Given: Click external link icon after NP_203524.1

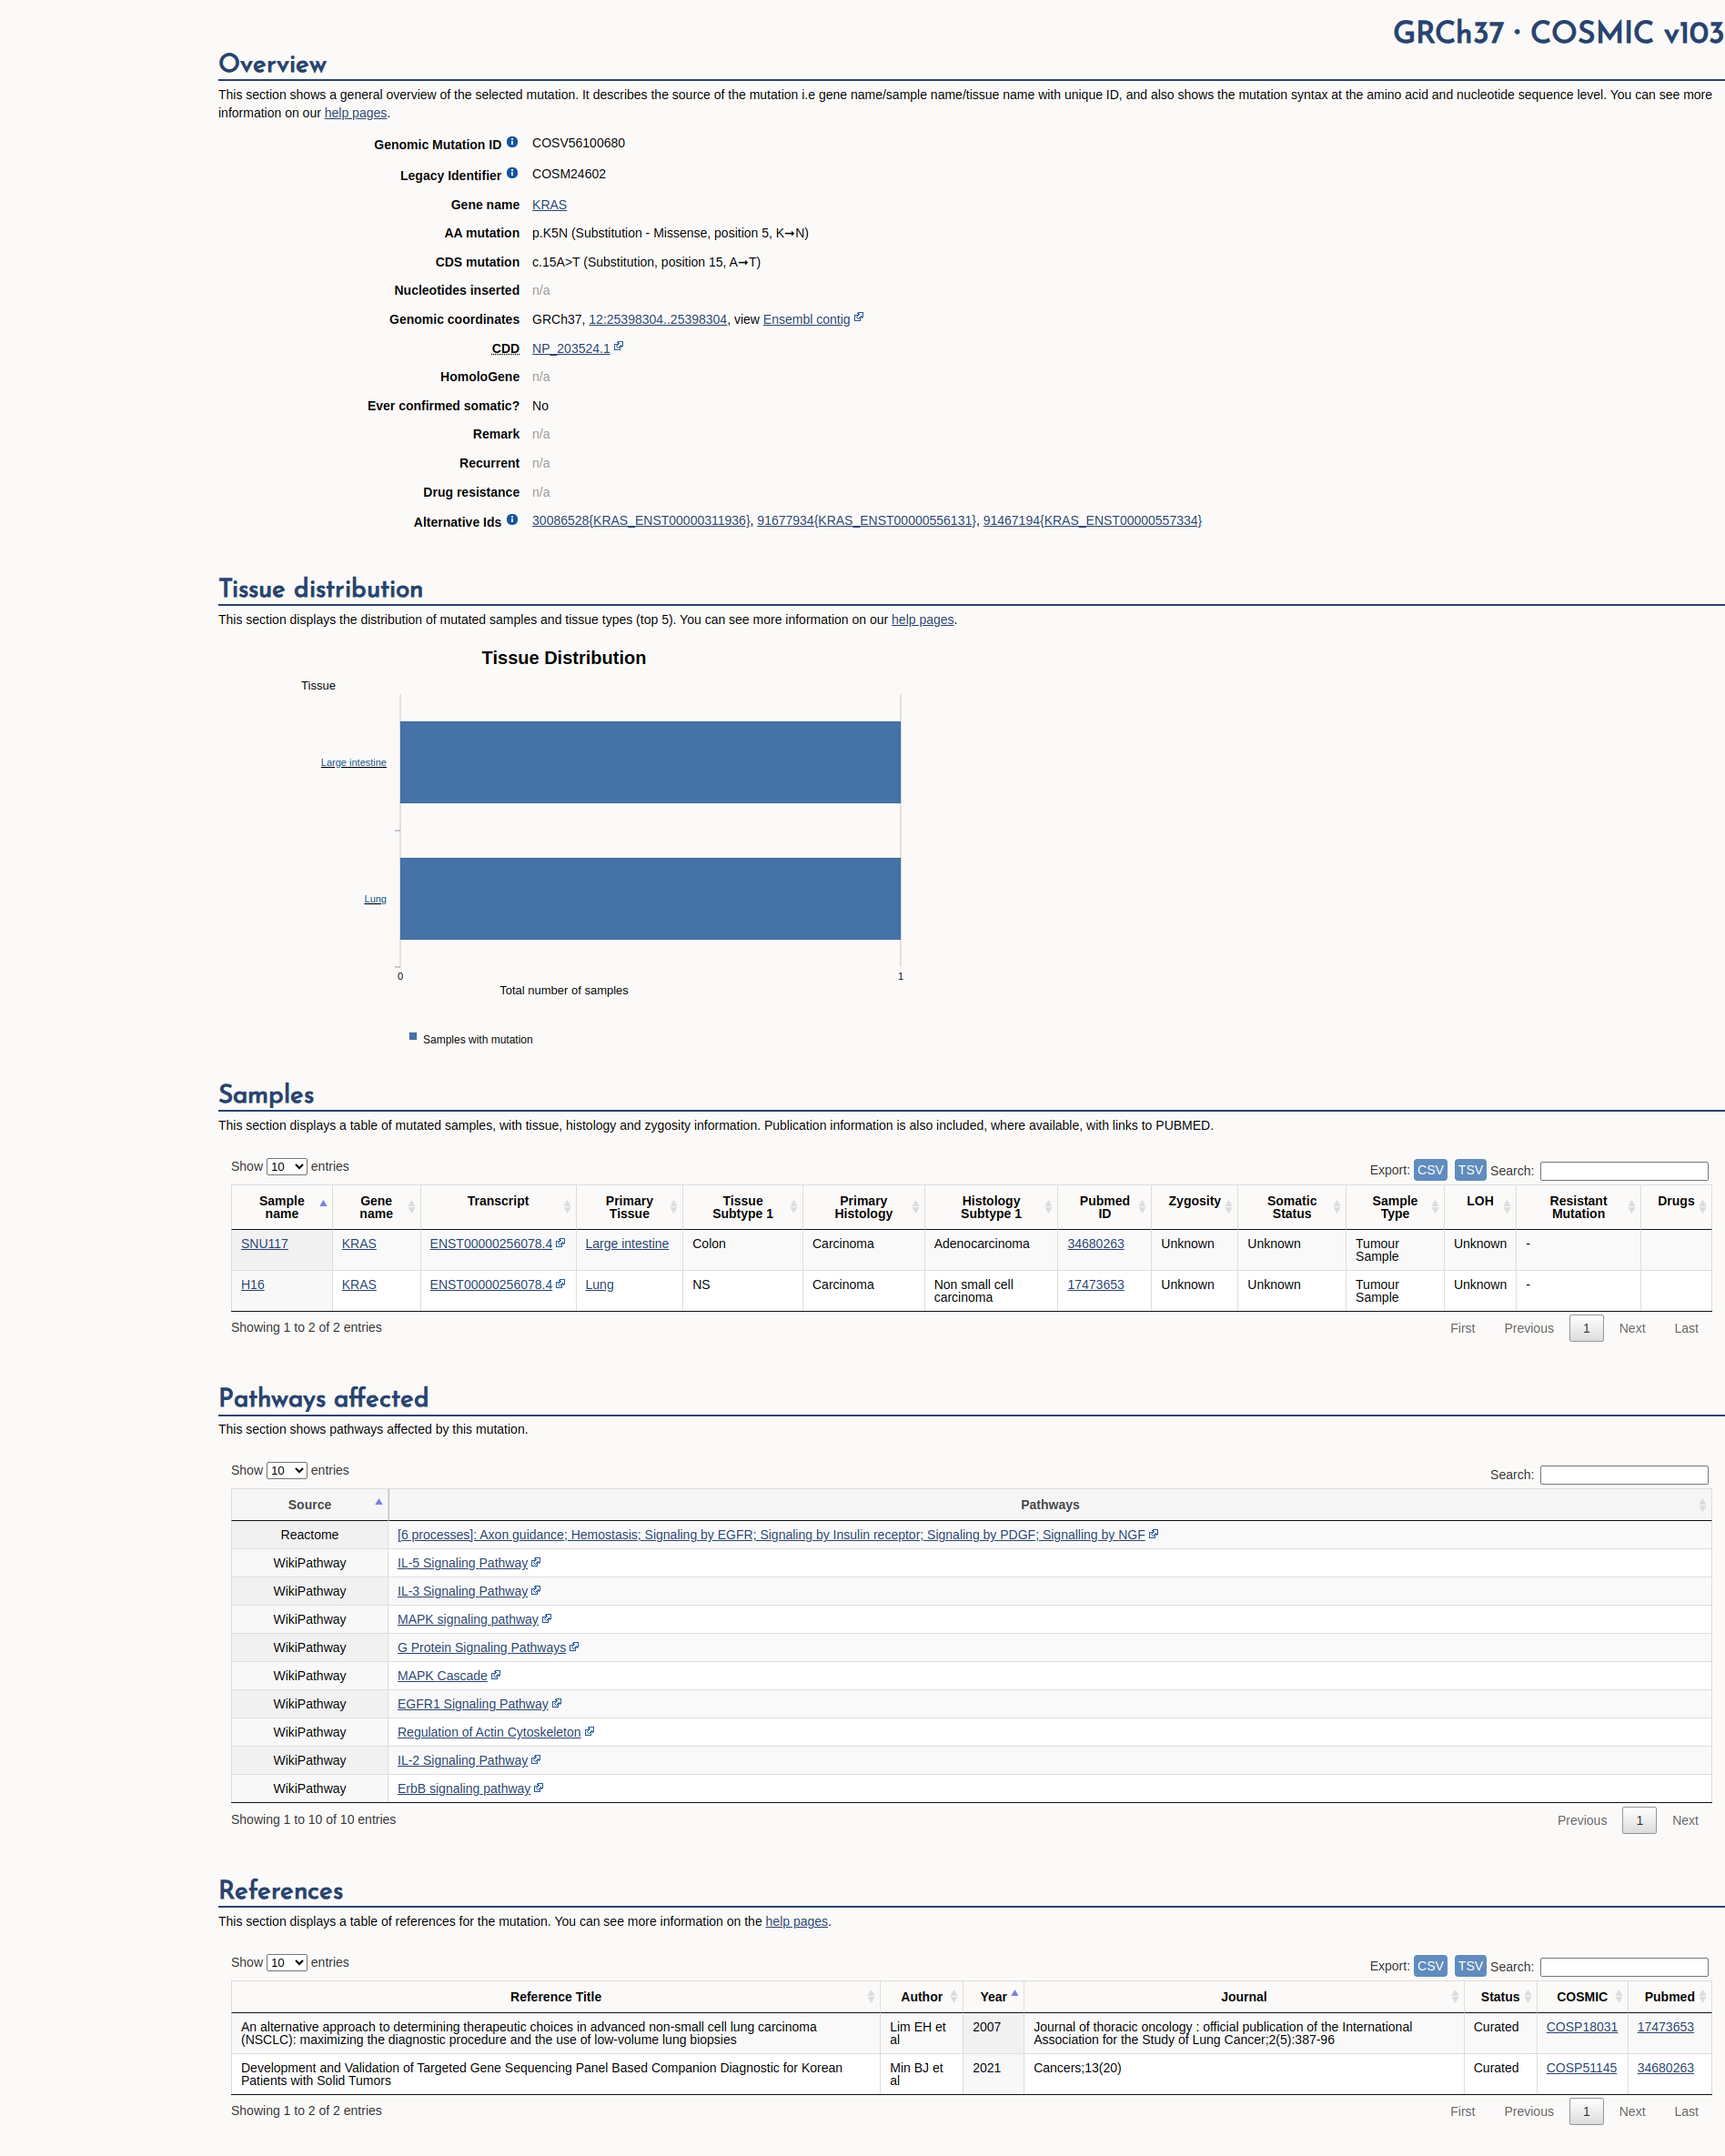Looking at the screenshot, I should click(x=619, y=347).
